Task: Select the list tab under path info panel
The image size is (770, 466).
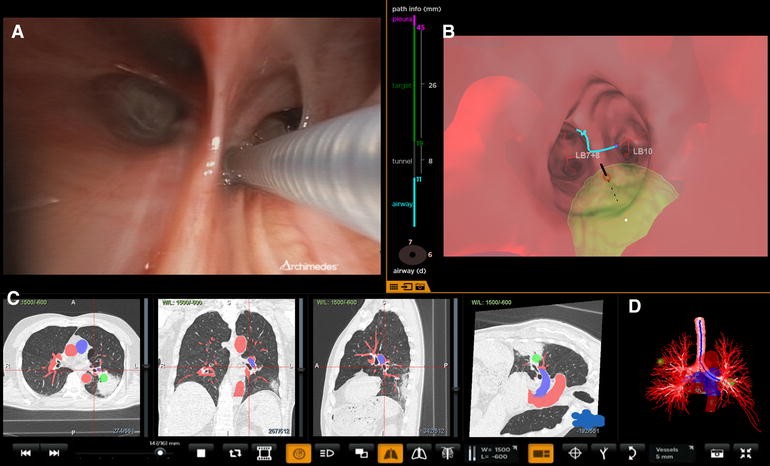Action: [392, 286]
